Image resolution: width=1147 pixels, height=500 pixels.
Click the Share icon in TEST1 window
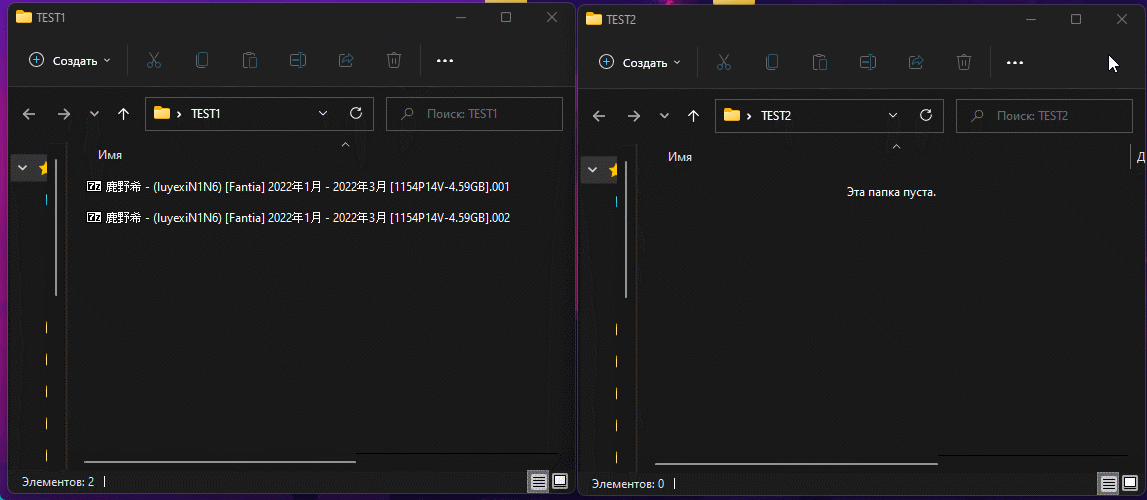coord(346,61)
